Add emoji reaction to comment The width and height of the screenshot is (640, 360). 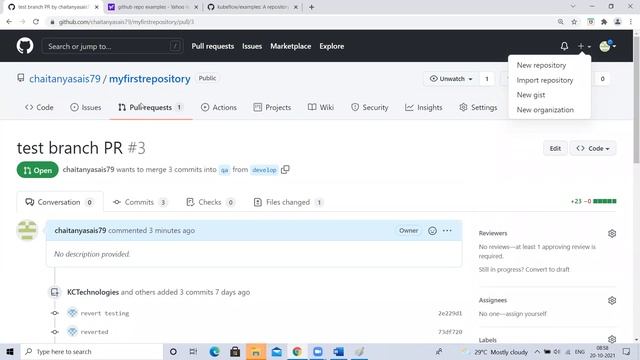click(x=432, y=231)
